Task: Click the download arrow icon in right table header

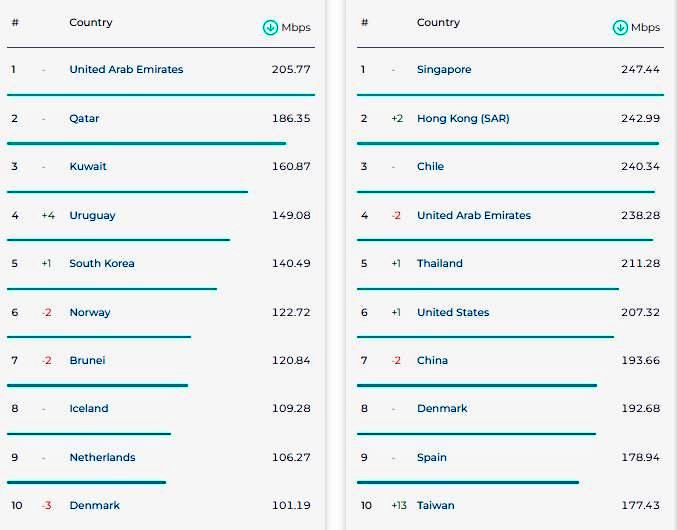Action: tap(620, 28)
